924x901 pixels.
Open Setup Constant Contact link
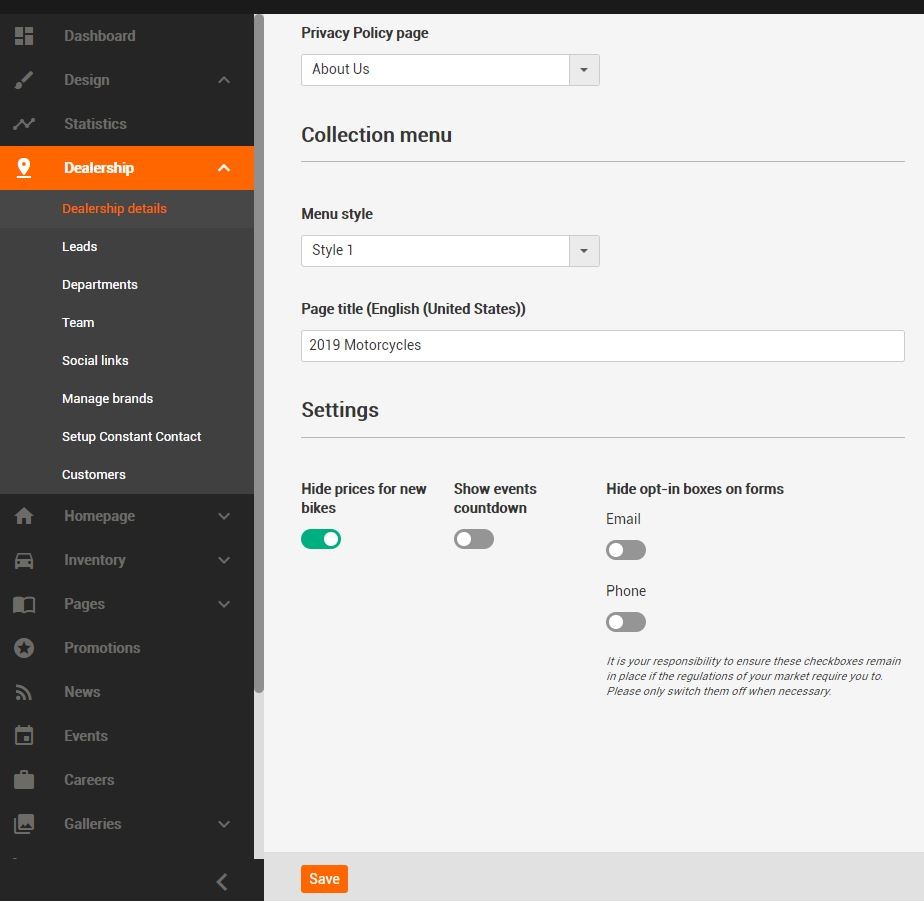coord(131,436)
